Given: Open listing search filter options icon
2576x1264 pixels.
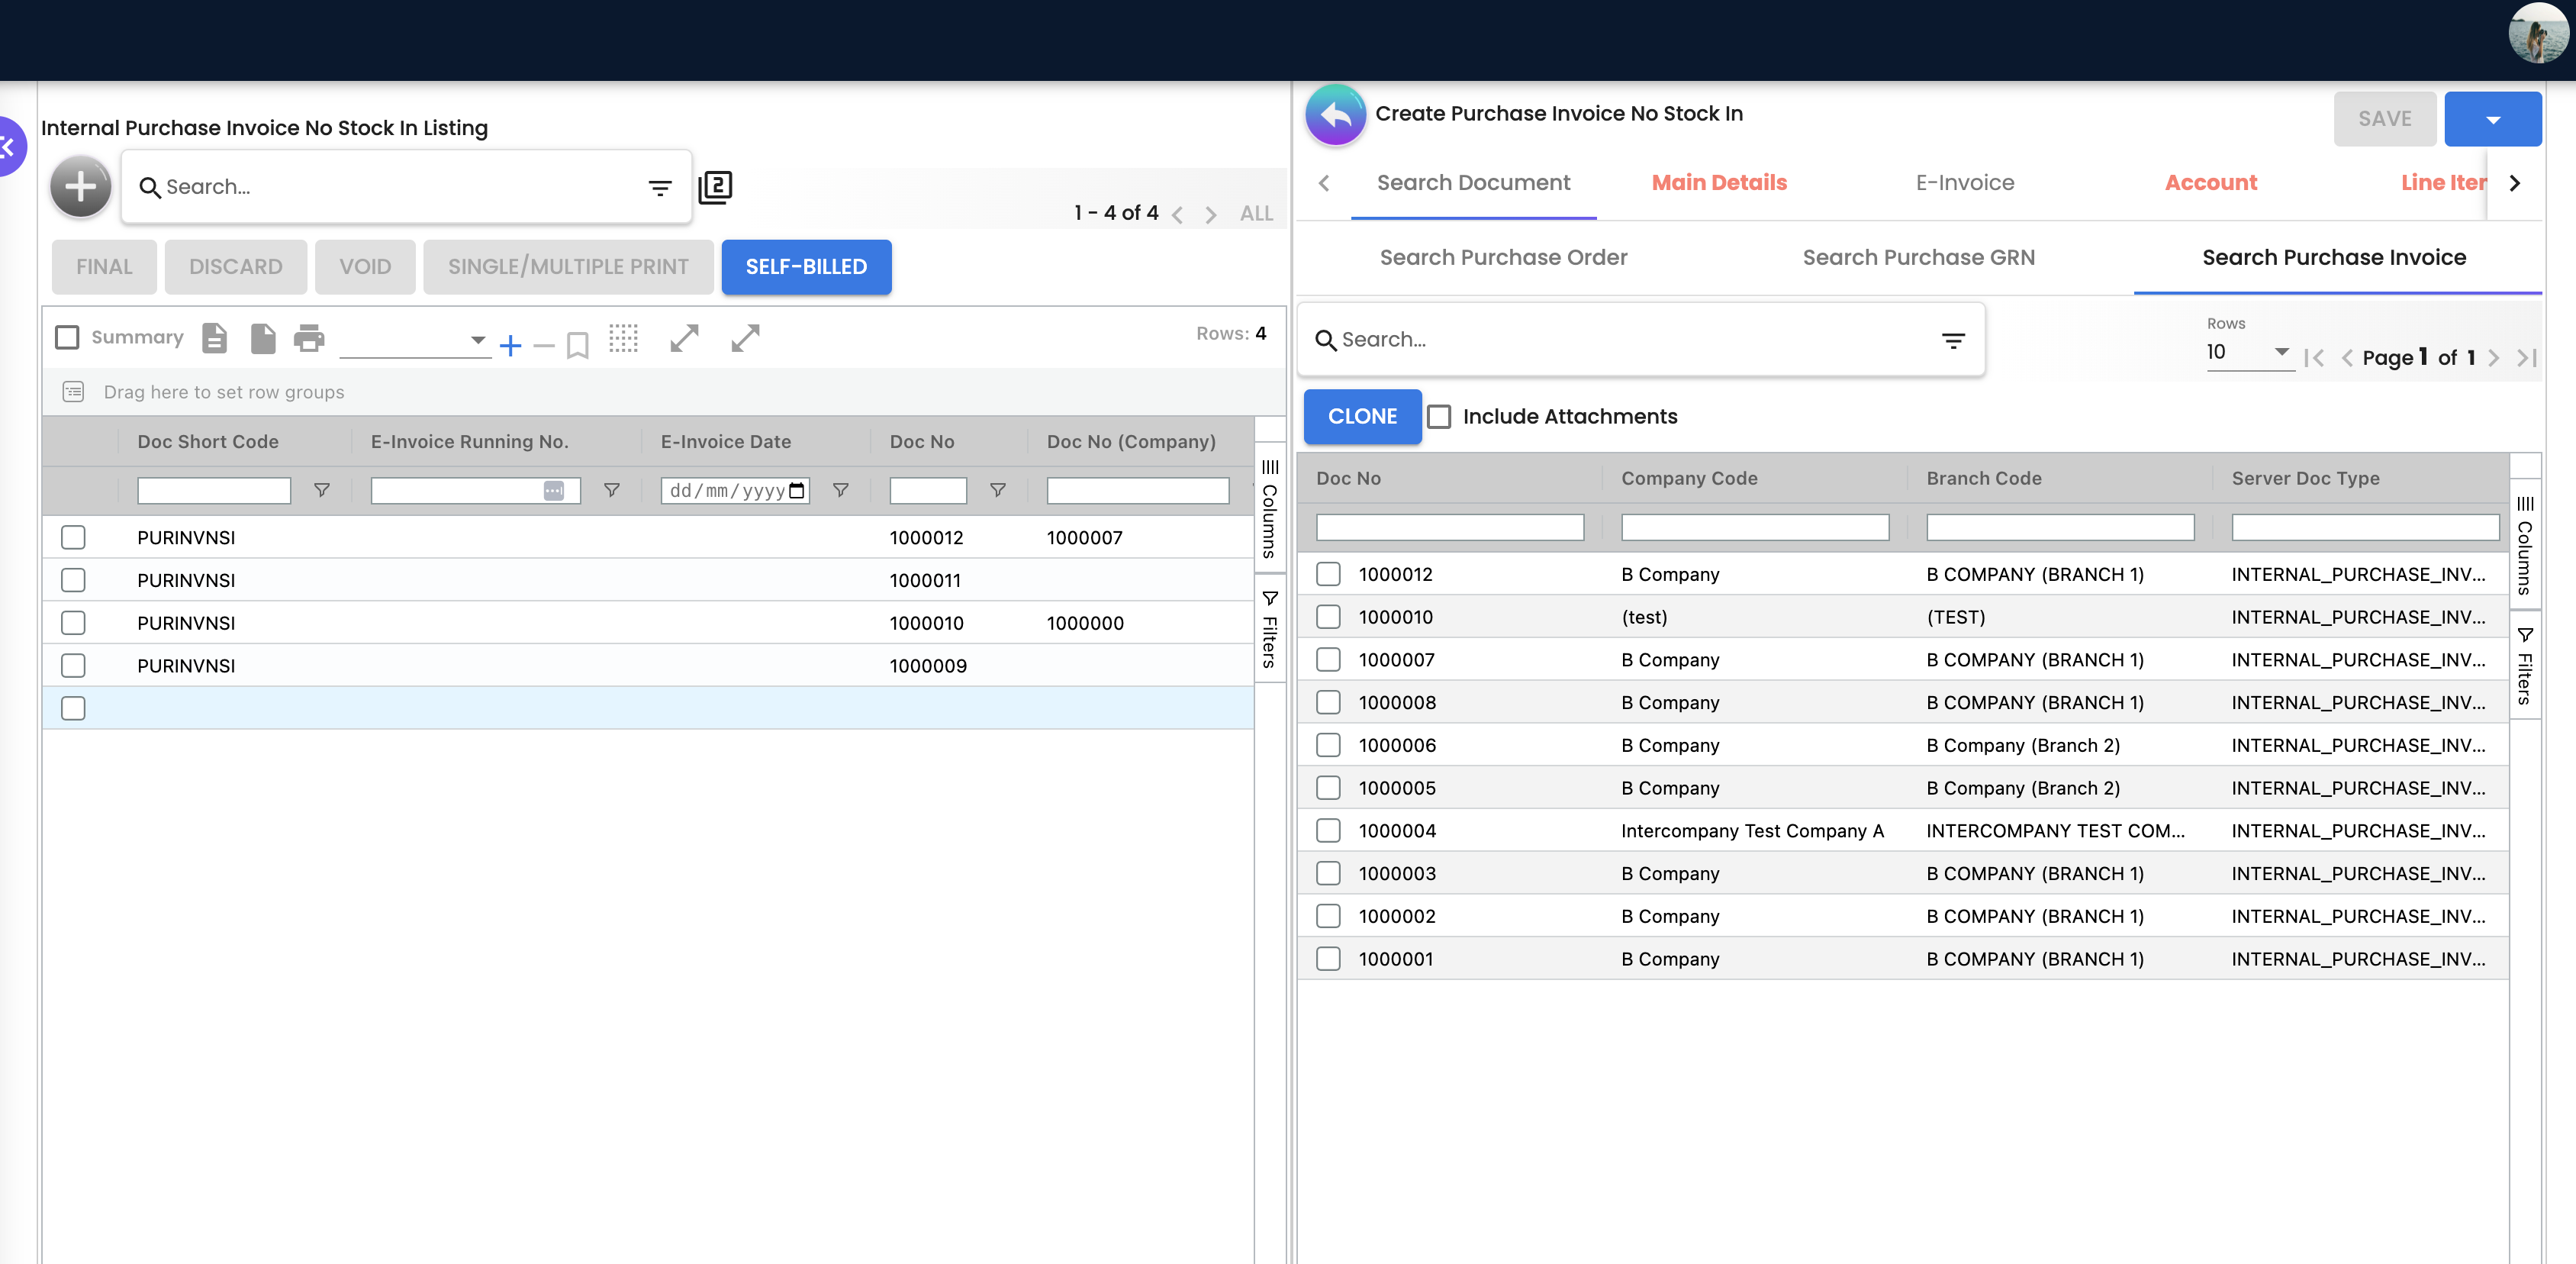Looking at the screenshot, I should [x=660, y=187].
